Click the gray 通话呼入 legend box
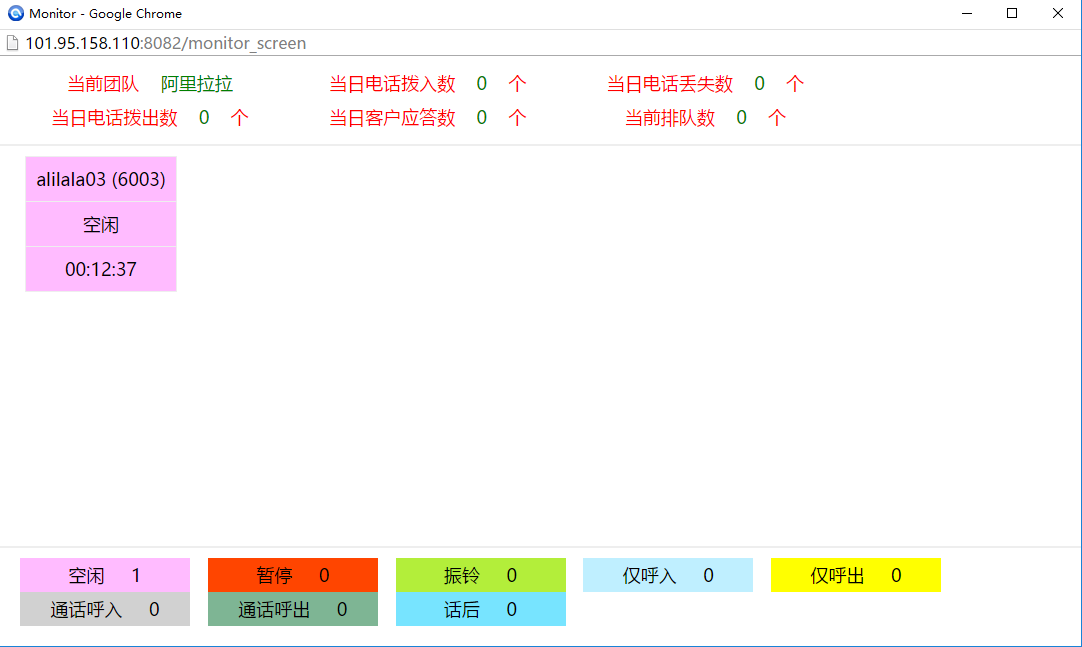1082x647 pixels. (x=105, y=609)
